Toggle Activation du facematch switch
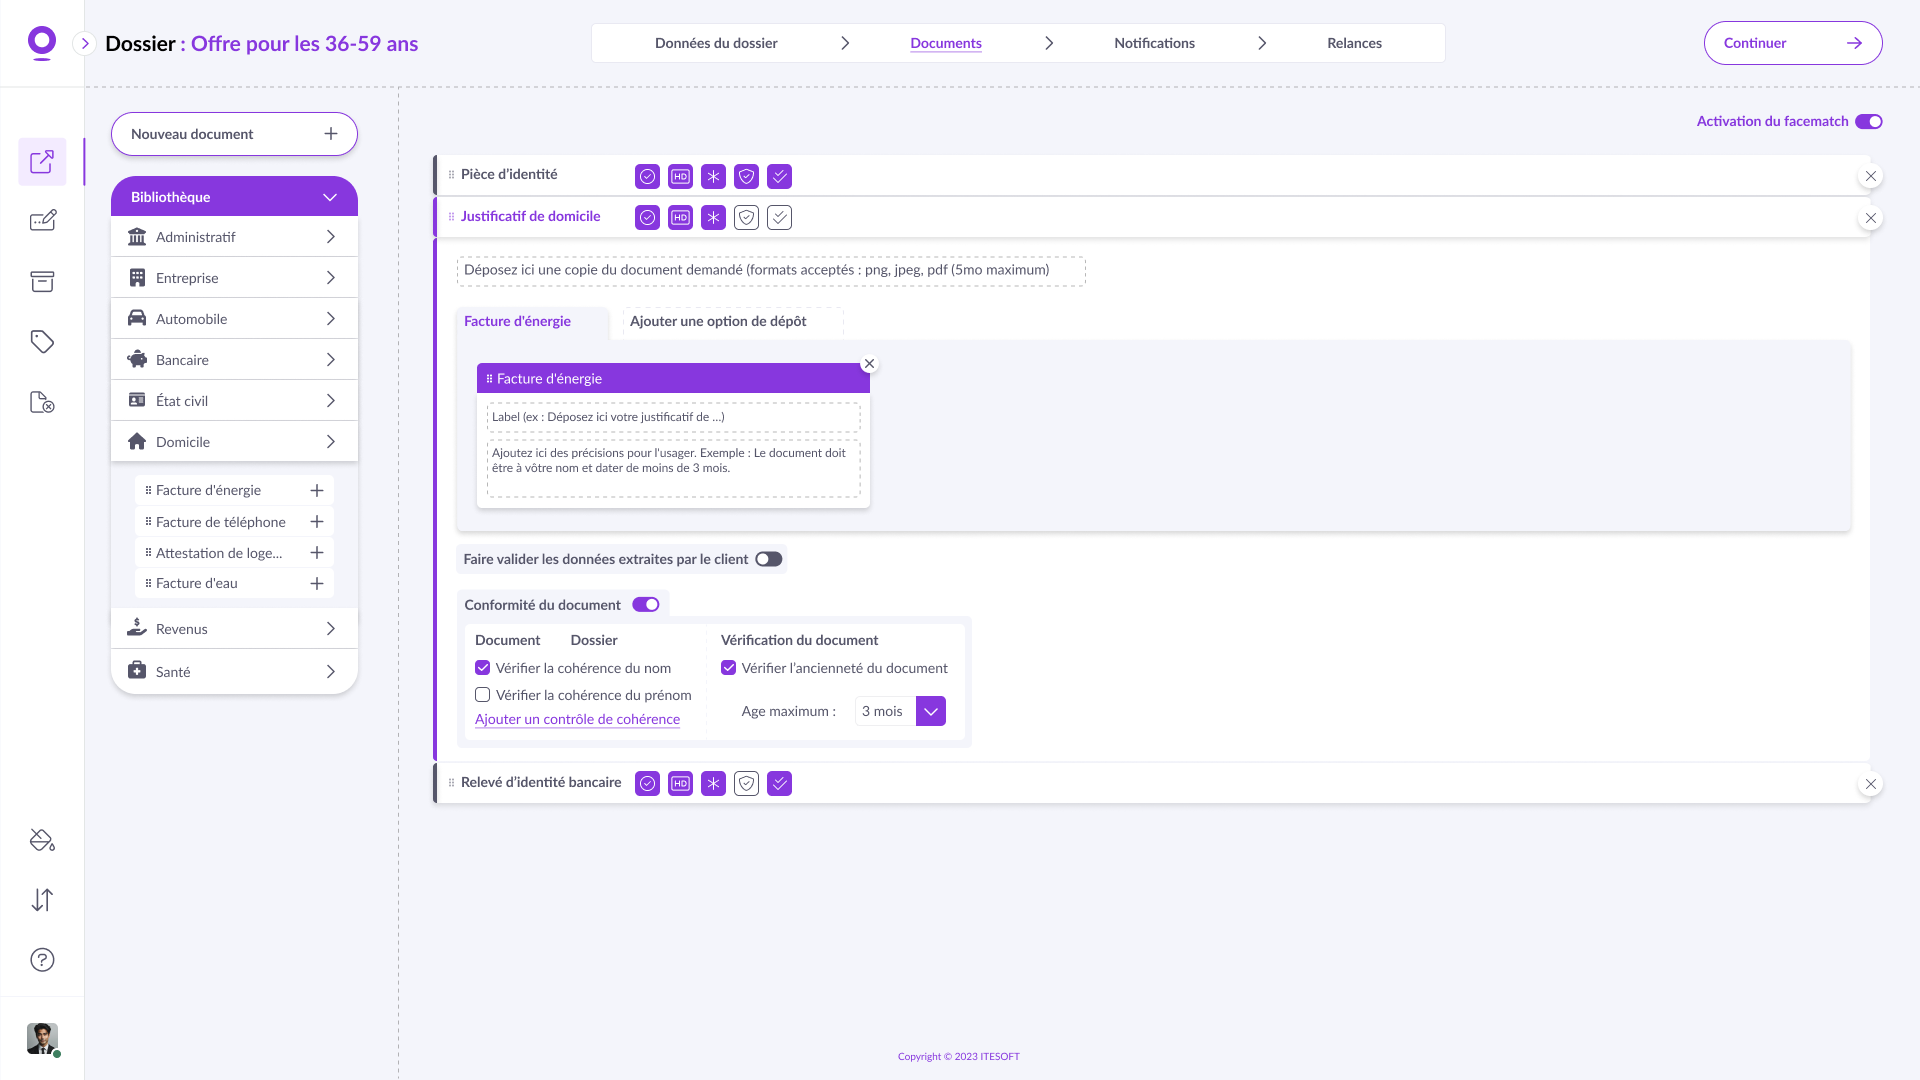 [1868, 122]
